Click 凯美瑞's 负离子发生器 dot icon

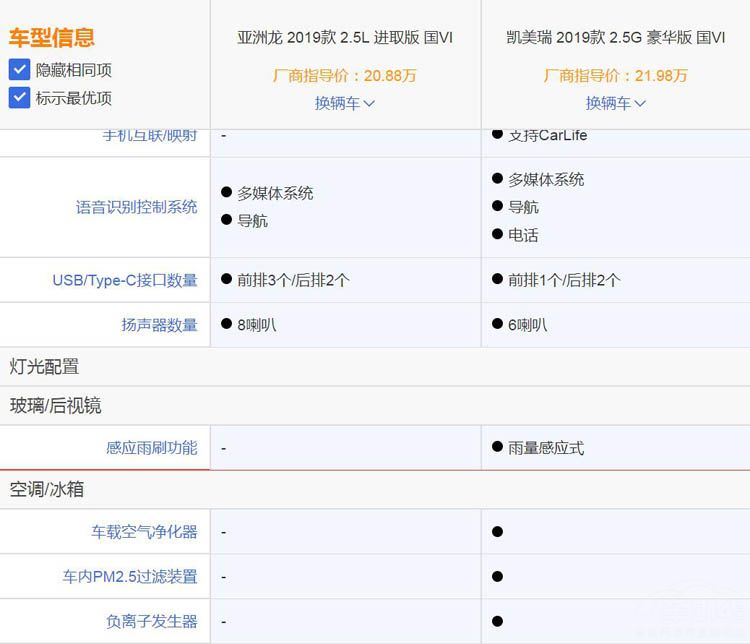pyautogui.click(x=498, y=621)
